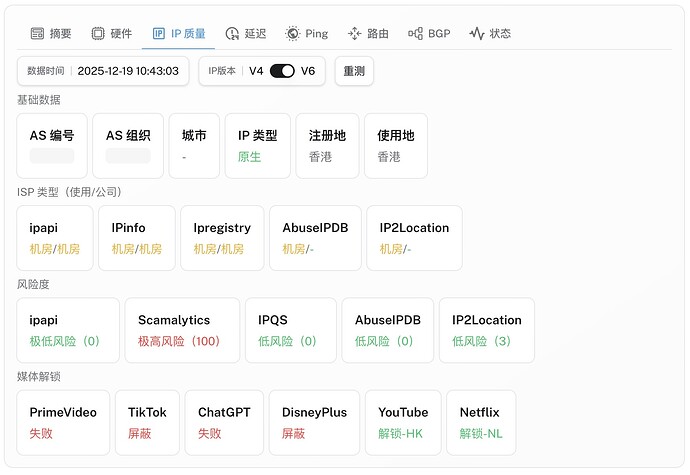Click the IP 质量 tab icon
690x475 pixels.
click(x=158, y=33)
